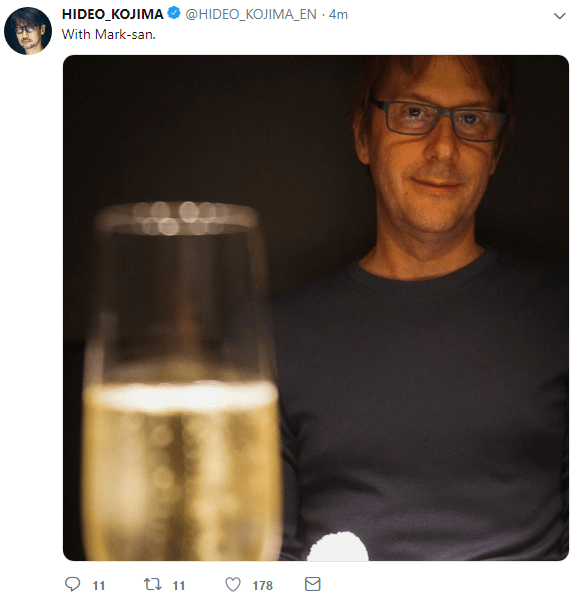Click the 178 likes count
Screen dimensions: 577x598
(x=263, y=585)
